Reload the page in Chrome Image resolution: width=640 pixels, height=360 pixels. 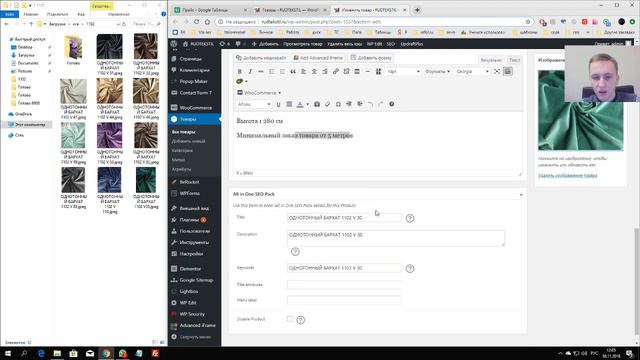(197, 22)
